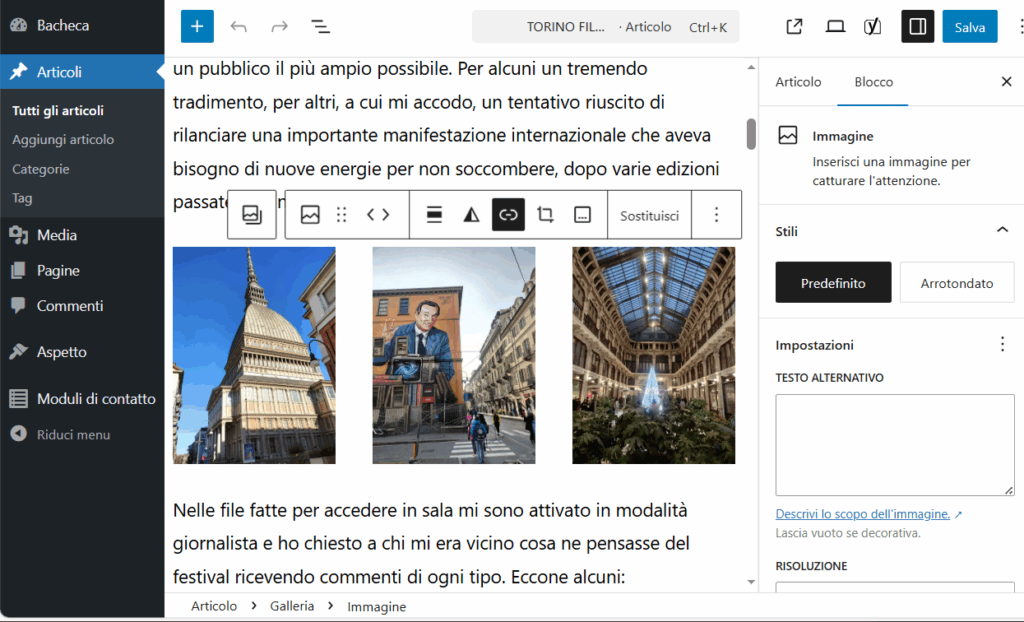Open Media in the admin menu

click(57, 235)
